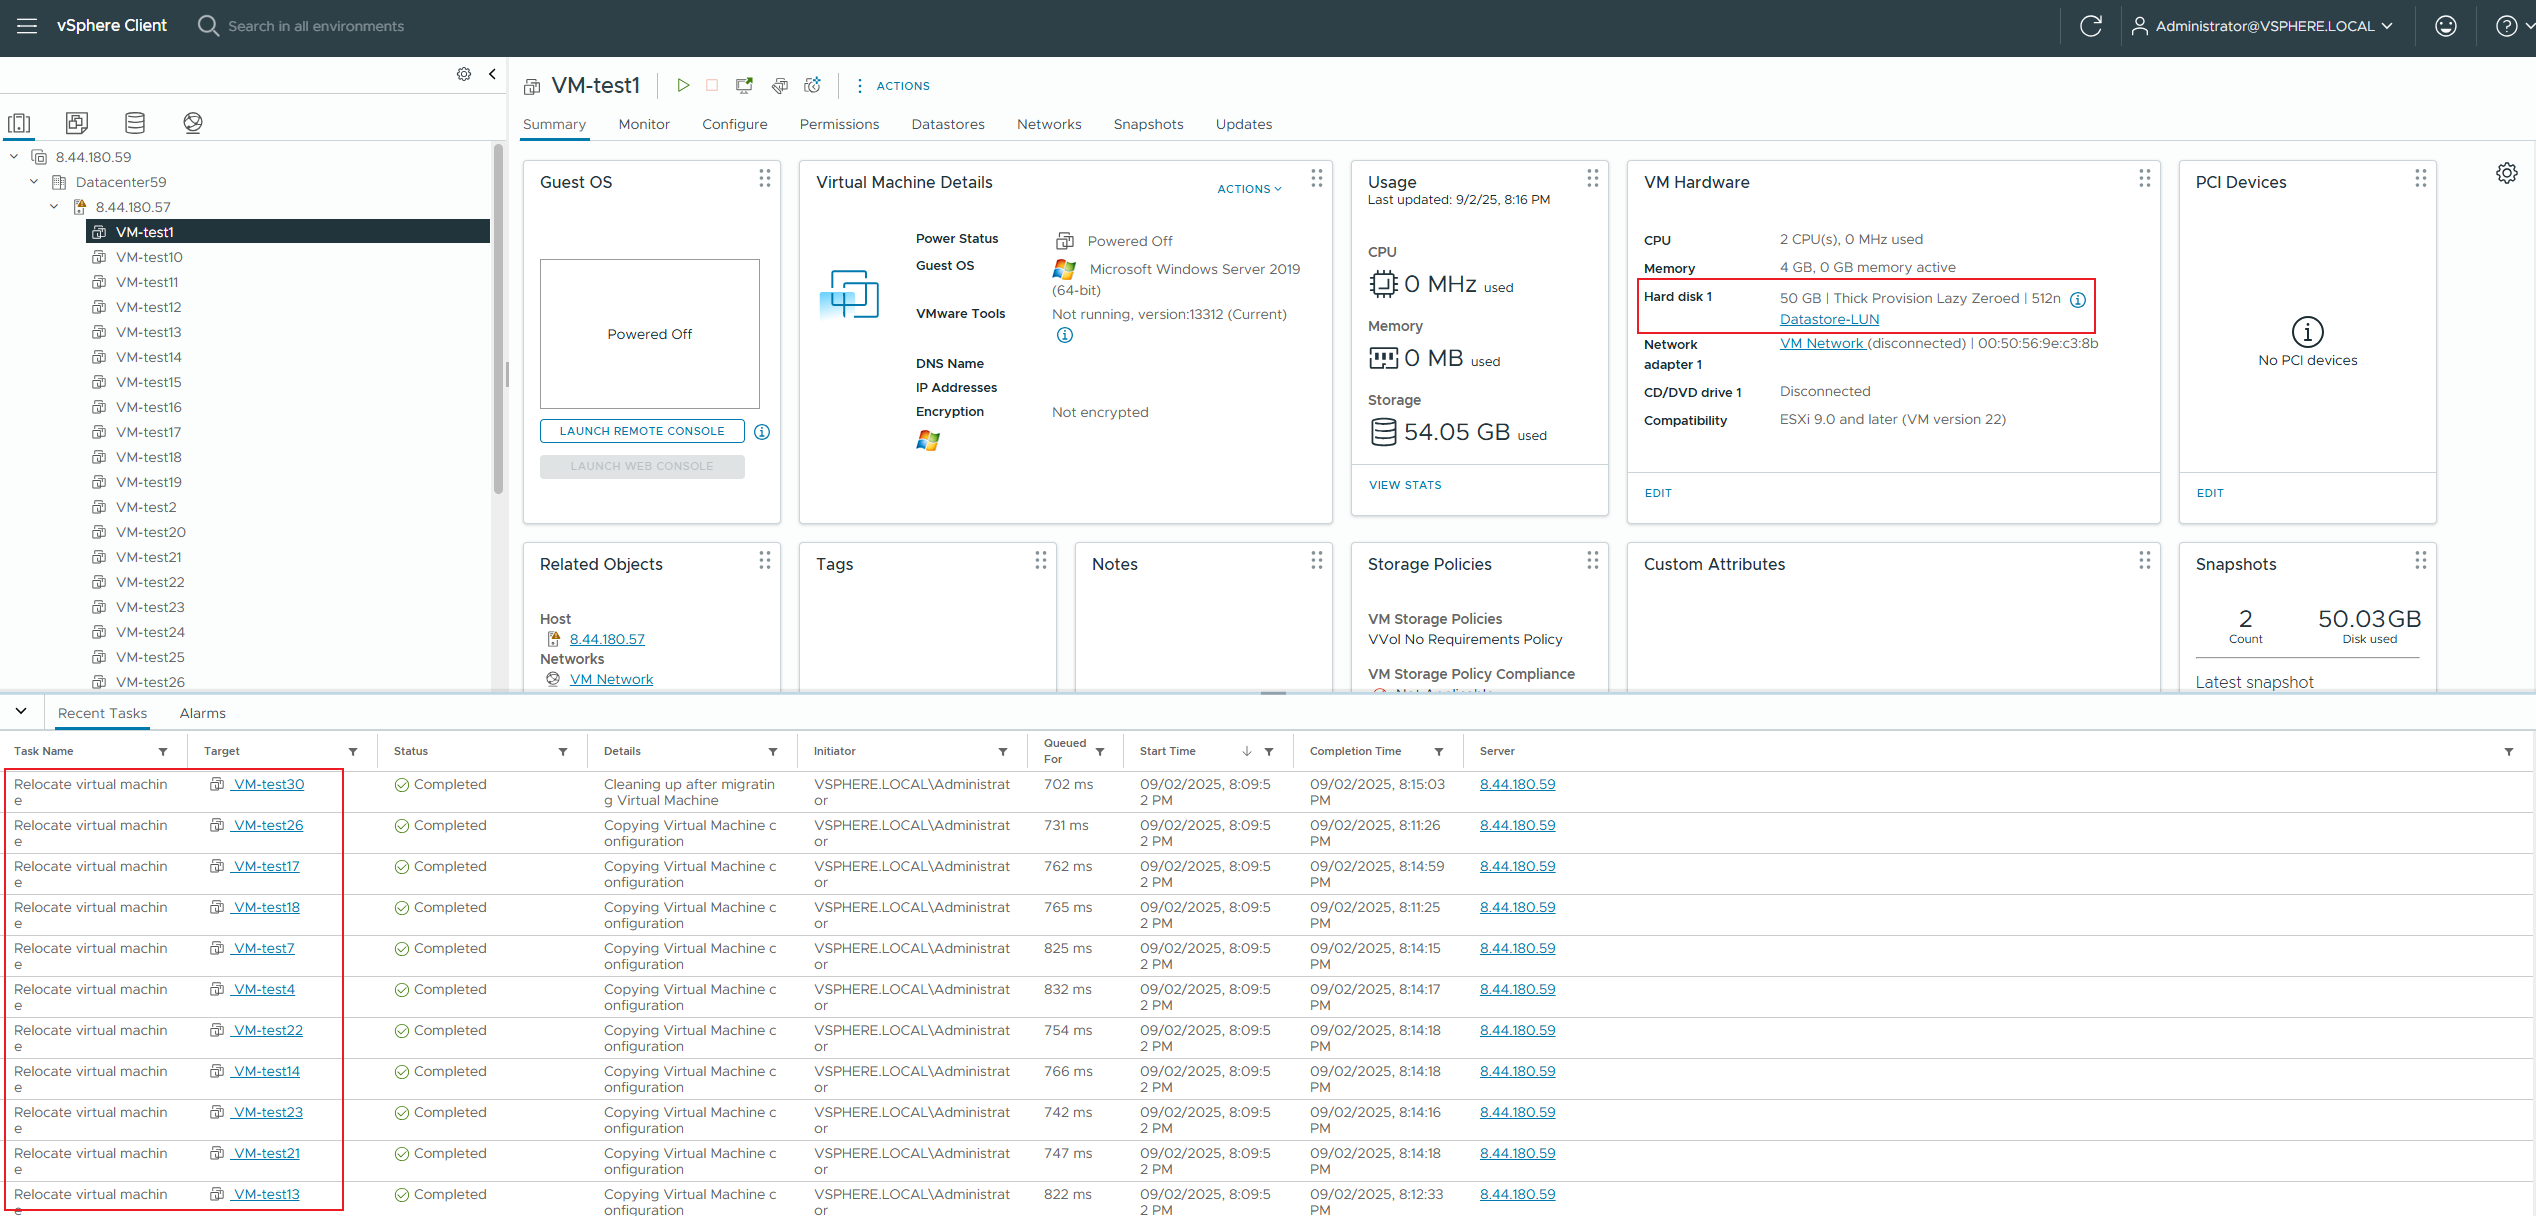Click PCI Devices card drag handle
The width and height of the screenshot is (2536, 1216).
(2421, 178)
